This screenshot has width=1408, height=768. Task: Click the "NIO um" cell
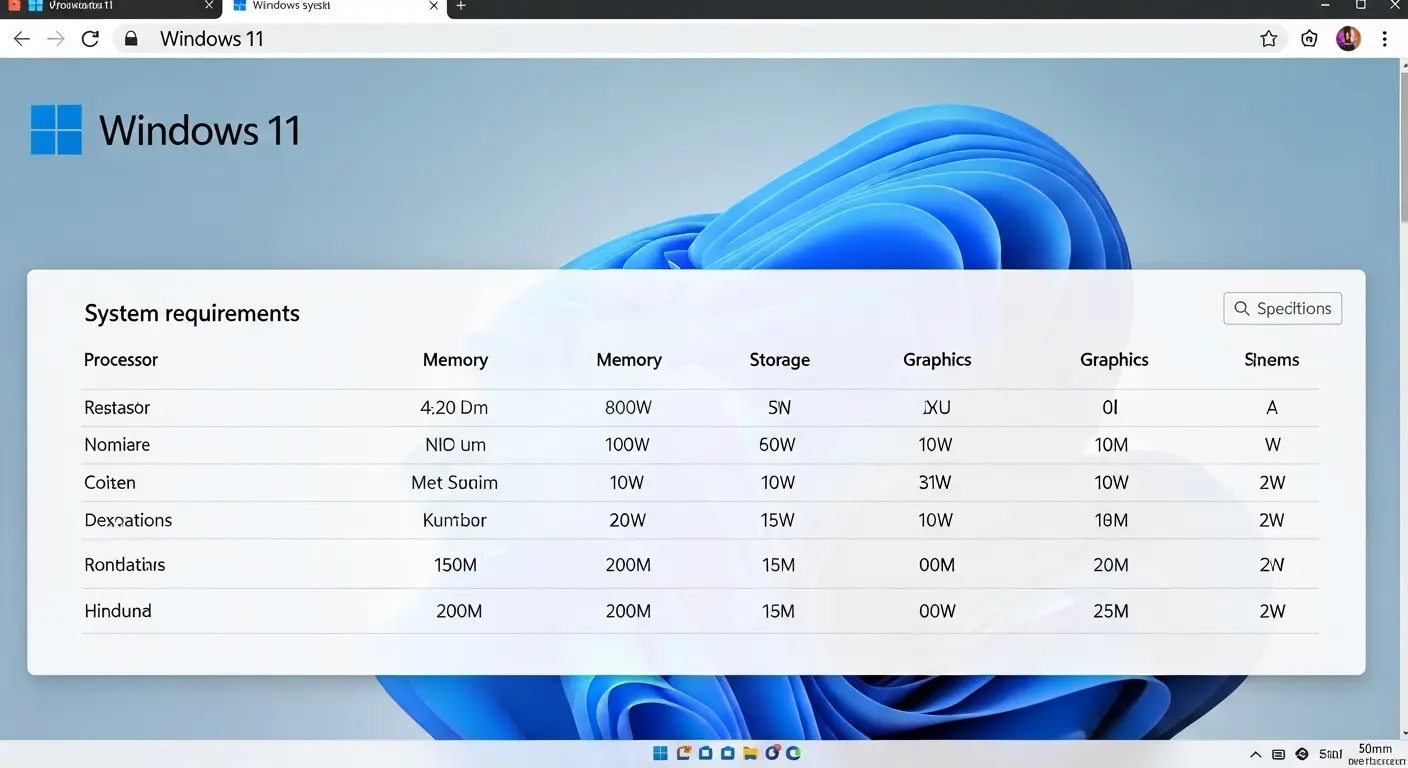(455, 445)
